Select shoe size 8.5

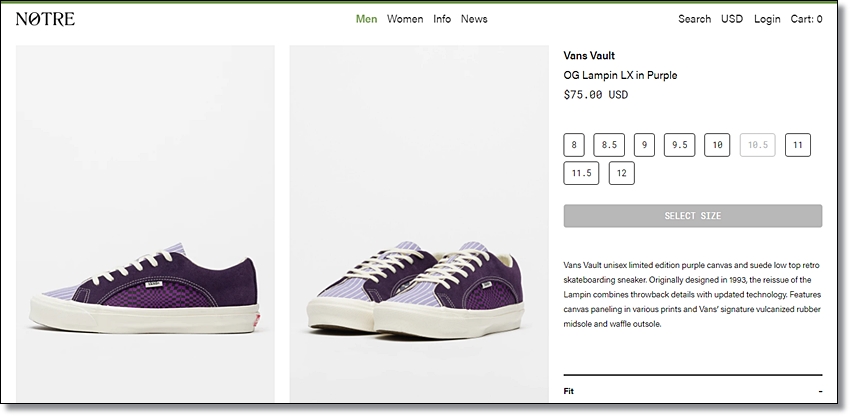tap(609, 145)
